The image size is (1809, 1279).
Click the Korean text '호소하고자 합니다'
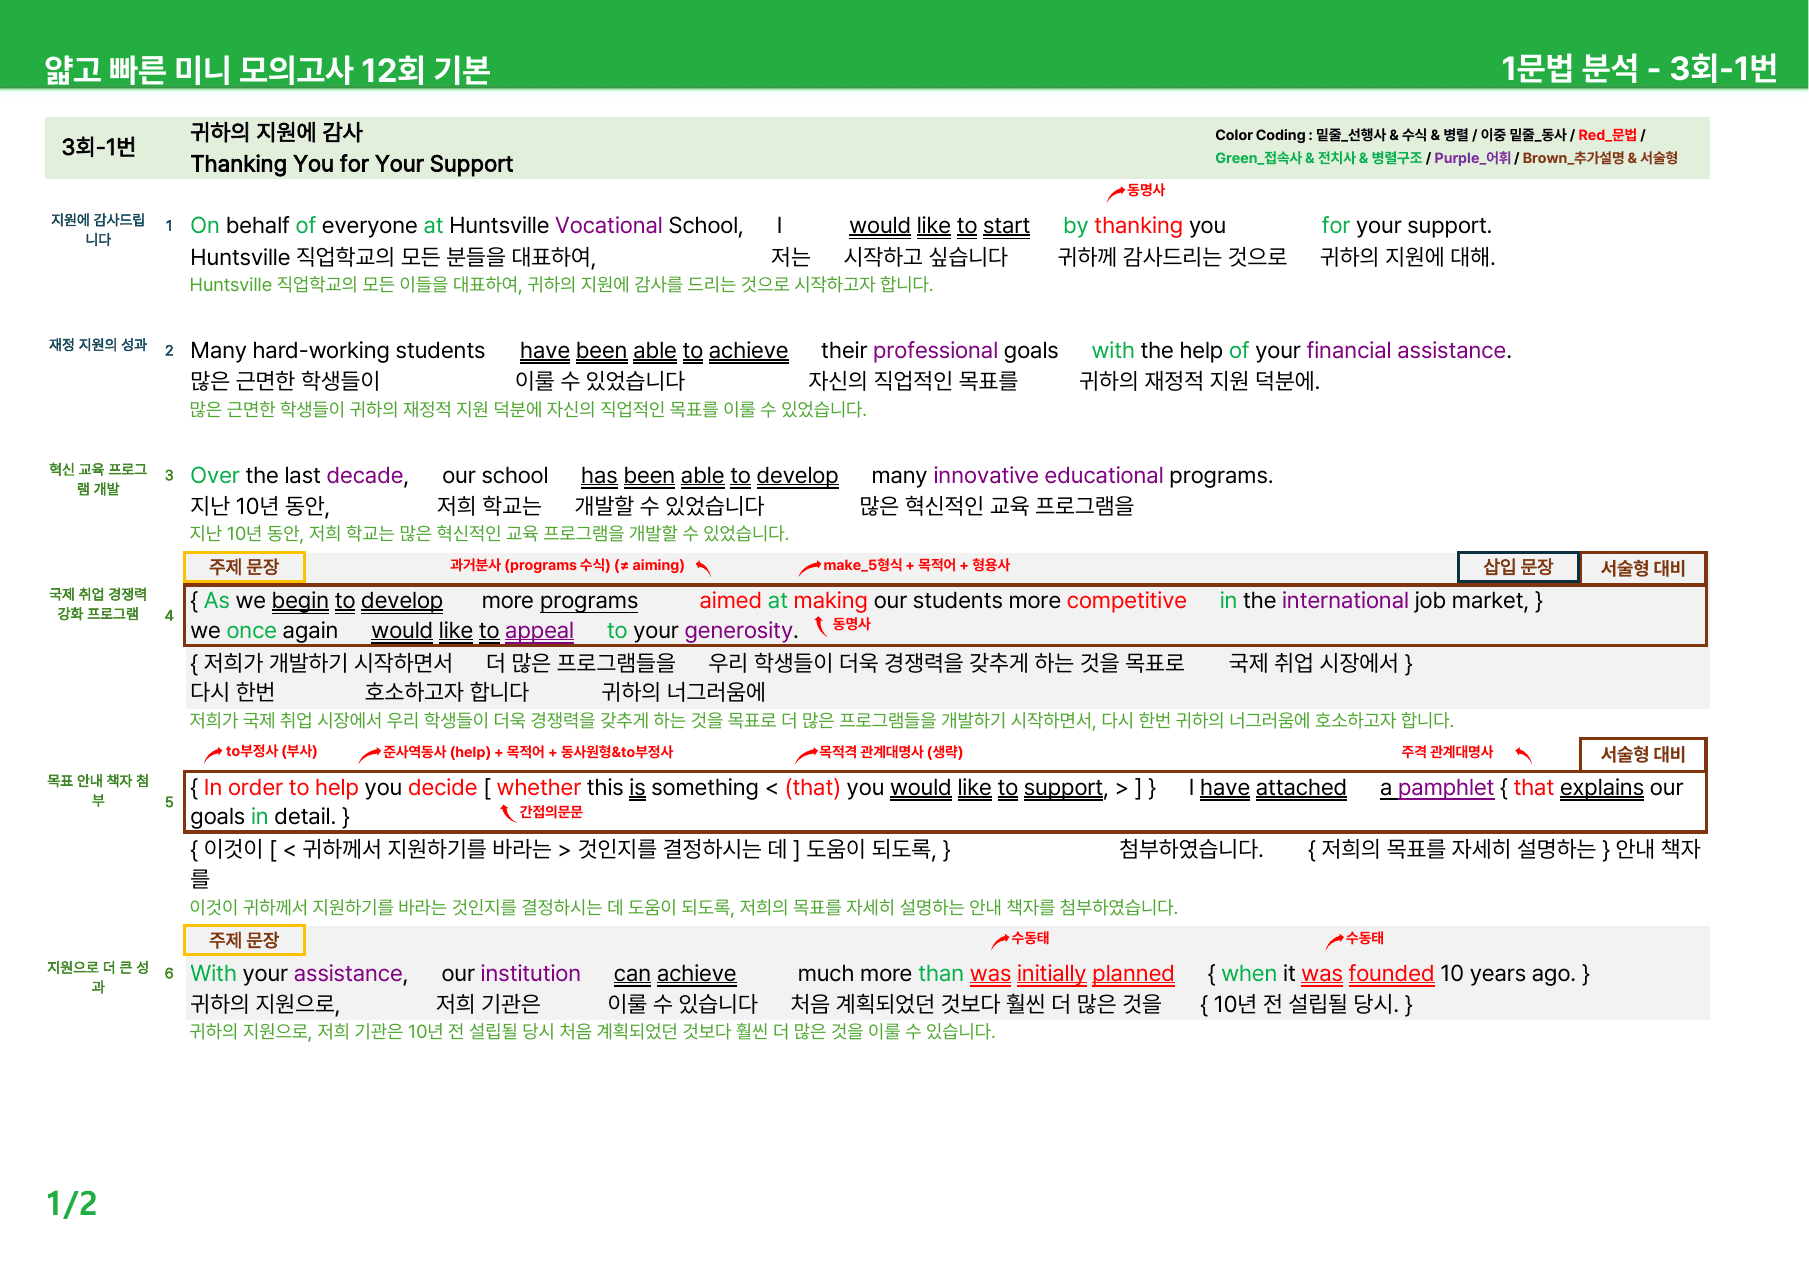[447, 692]
